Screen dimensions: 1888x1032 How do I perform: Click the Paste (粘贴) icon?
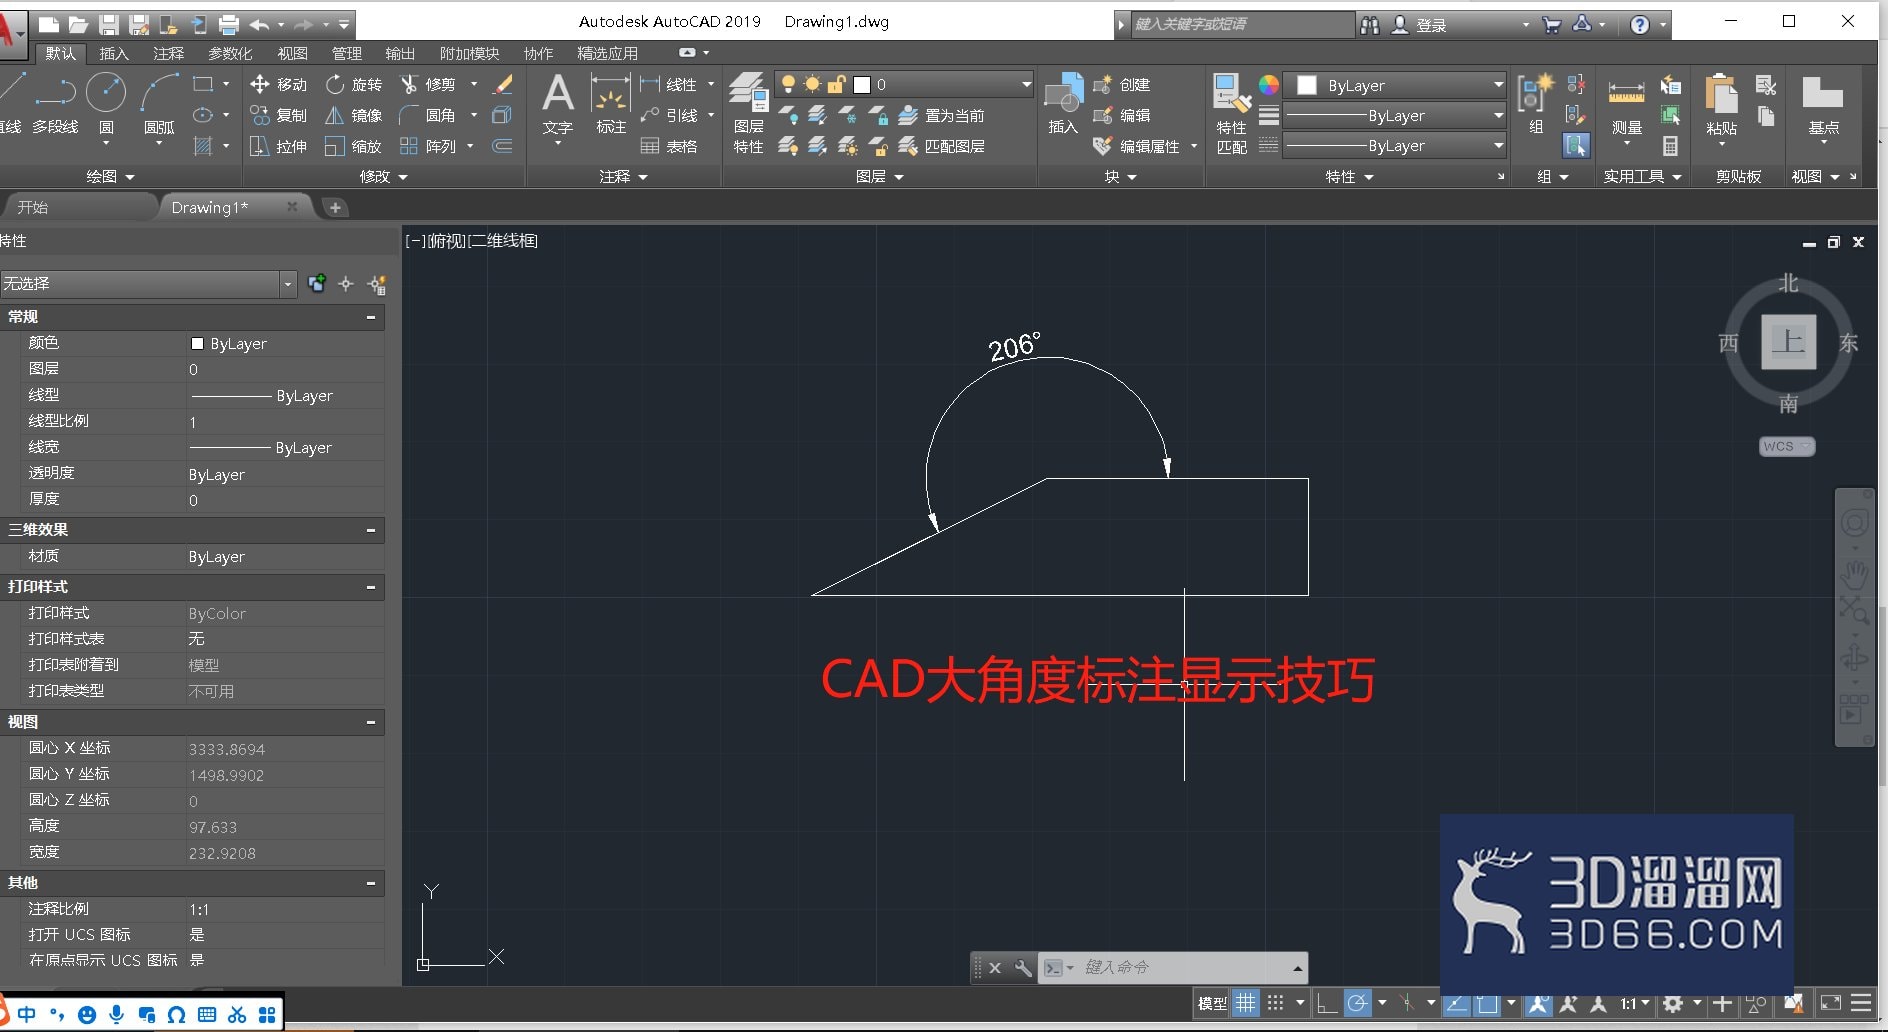(1721, 106)
